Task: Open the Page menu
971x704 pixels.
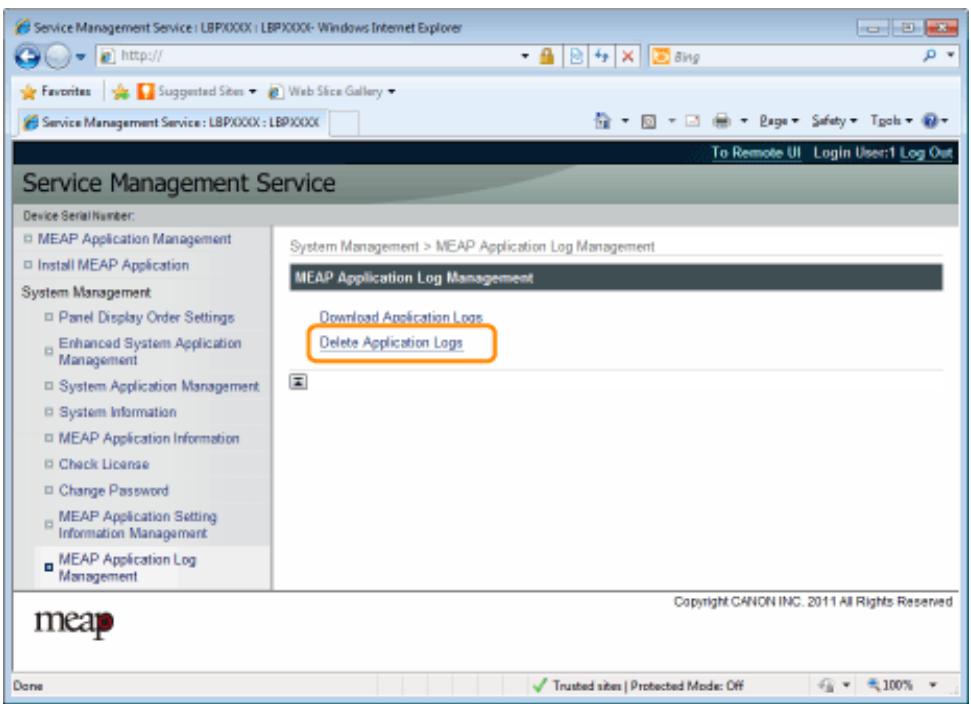Action: click(x=779, y=121)
